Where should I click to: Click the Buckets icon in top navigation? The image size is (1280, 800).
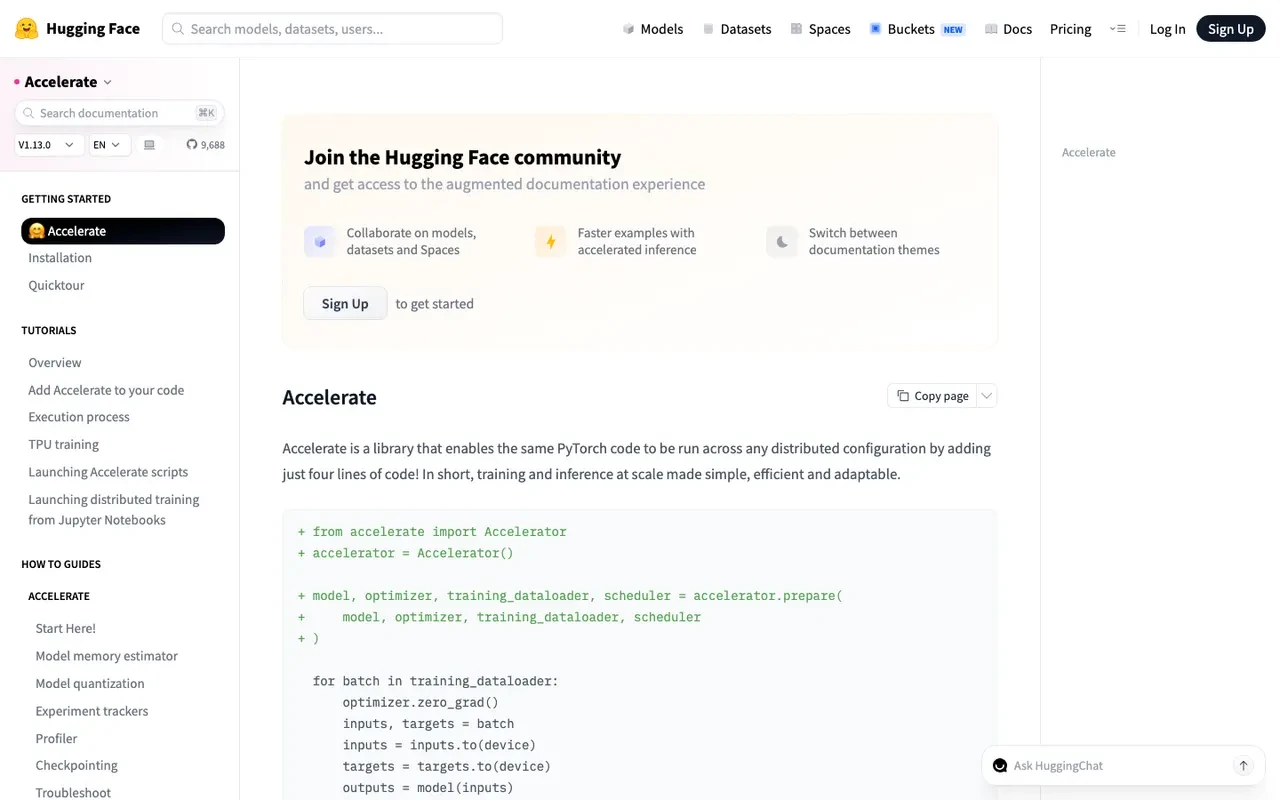[x=876, y=29]
